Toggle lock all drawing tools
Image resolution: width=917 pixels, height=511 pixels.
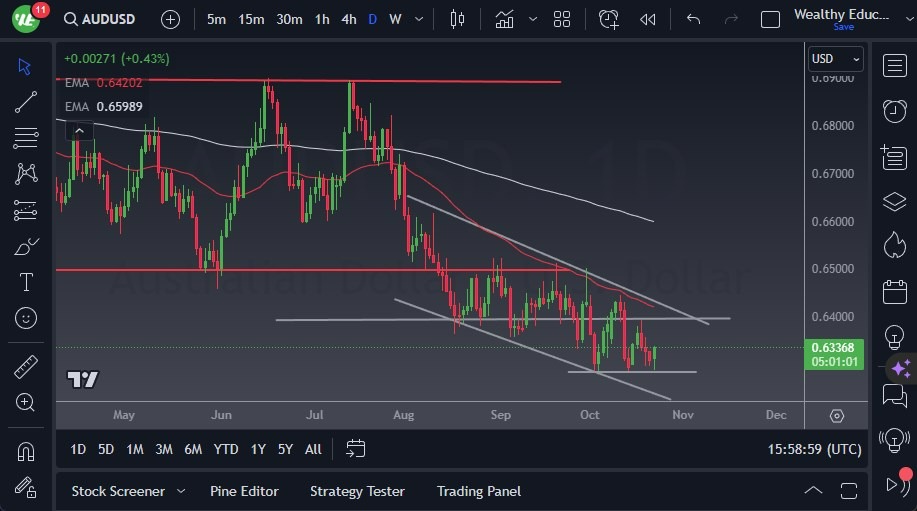pos(26,487)
